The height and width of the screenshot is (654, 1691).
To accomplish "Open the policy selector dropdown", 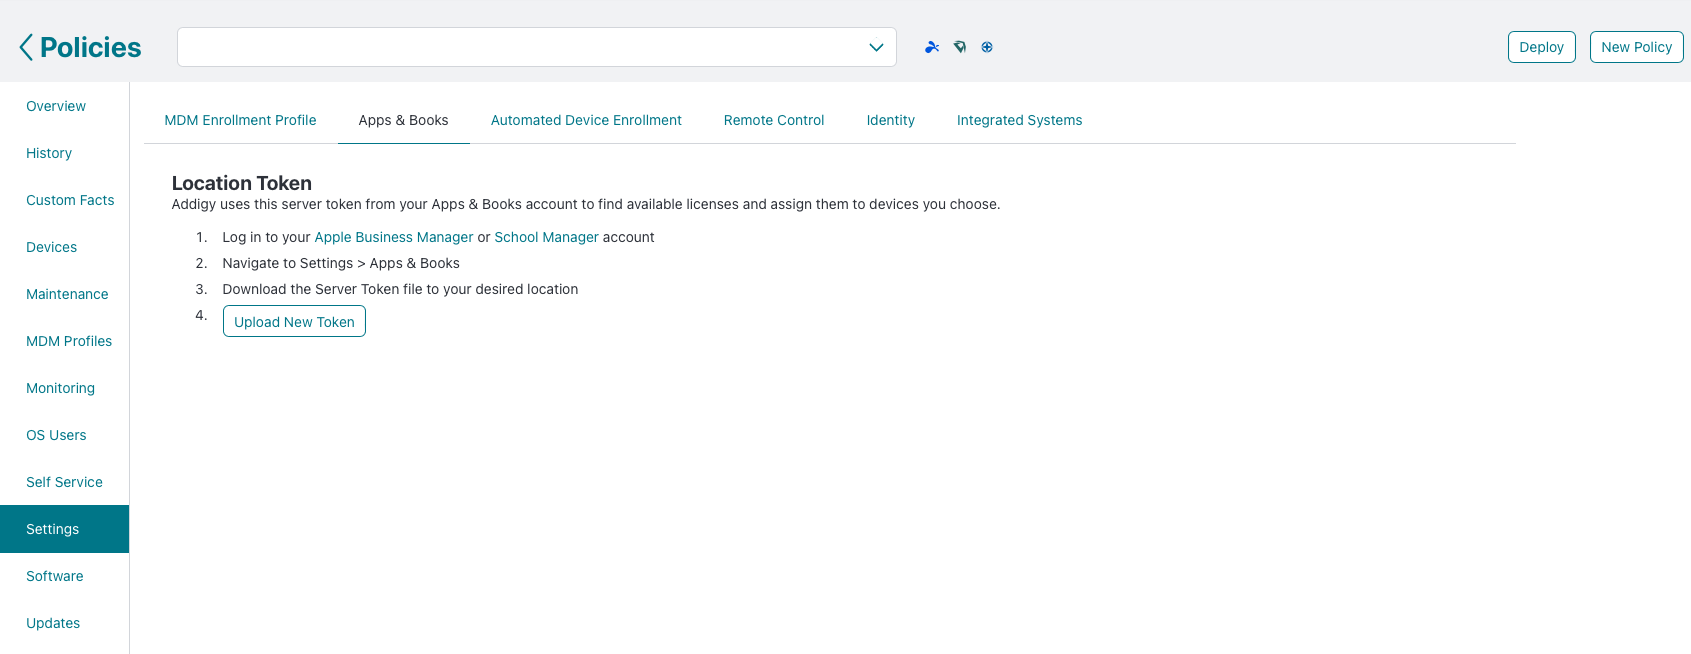I will pos(537,47).
